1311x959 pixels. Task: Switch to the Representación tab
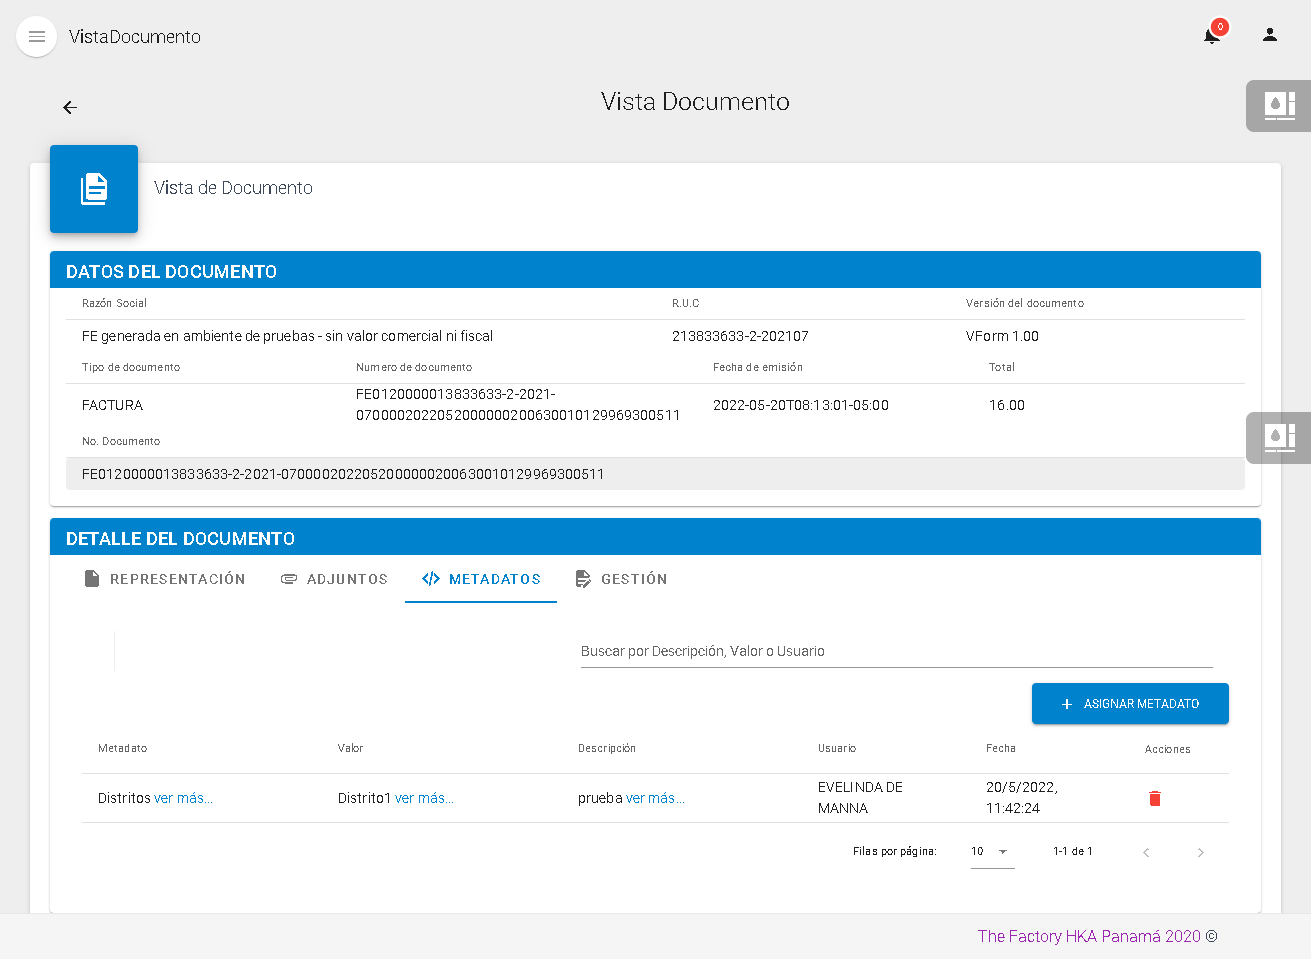165,579
